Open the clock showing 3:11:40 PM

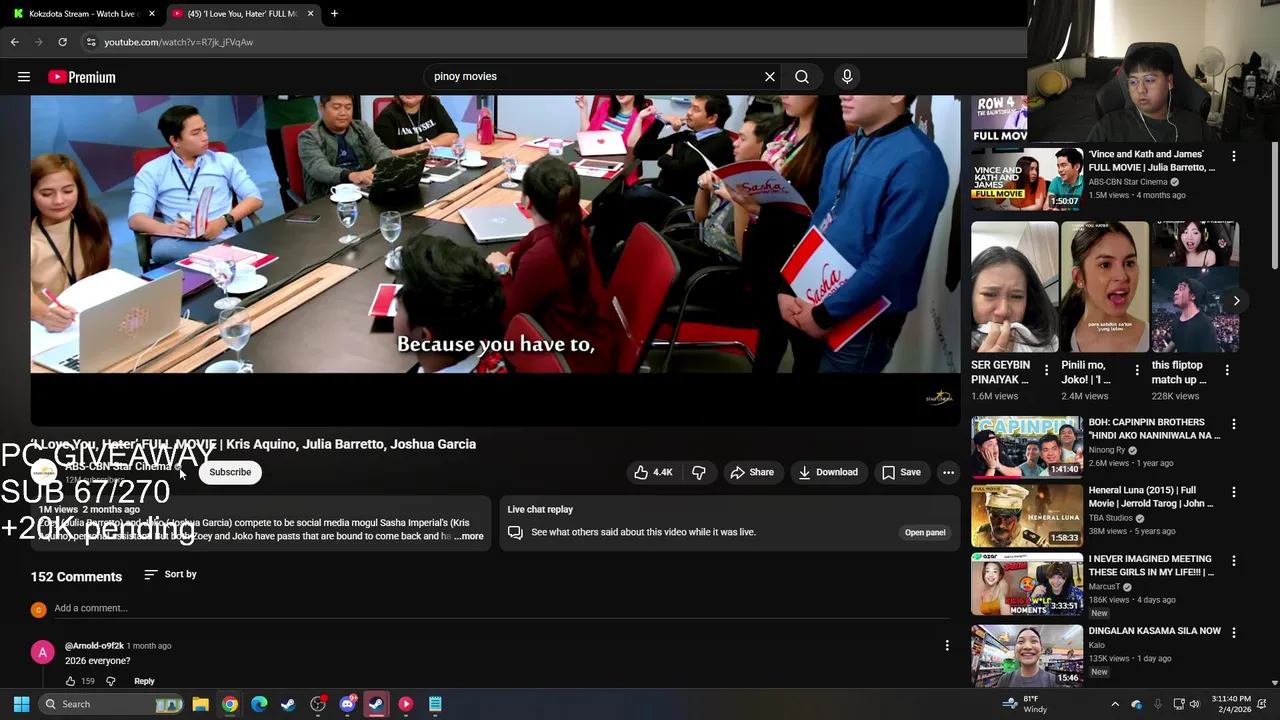[x=1229, y=704]
